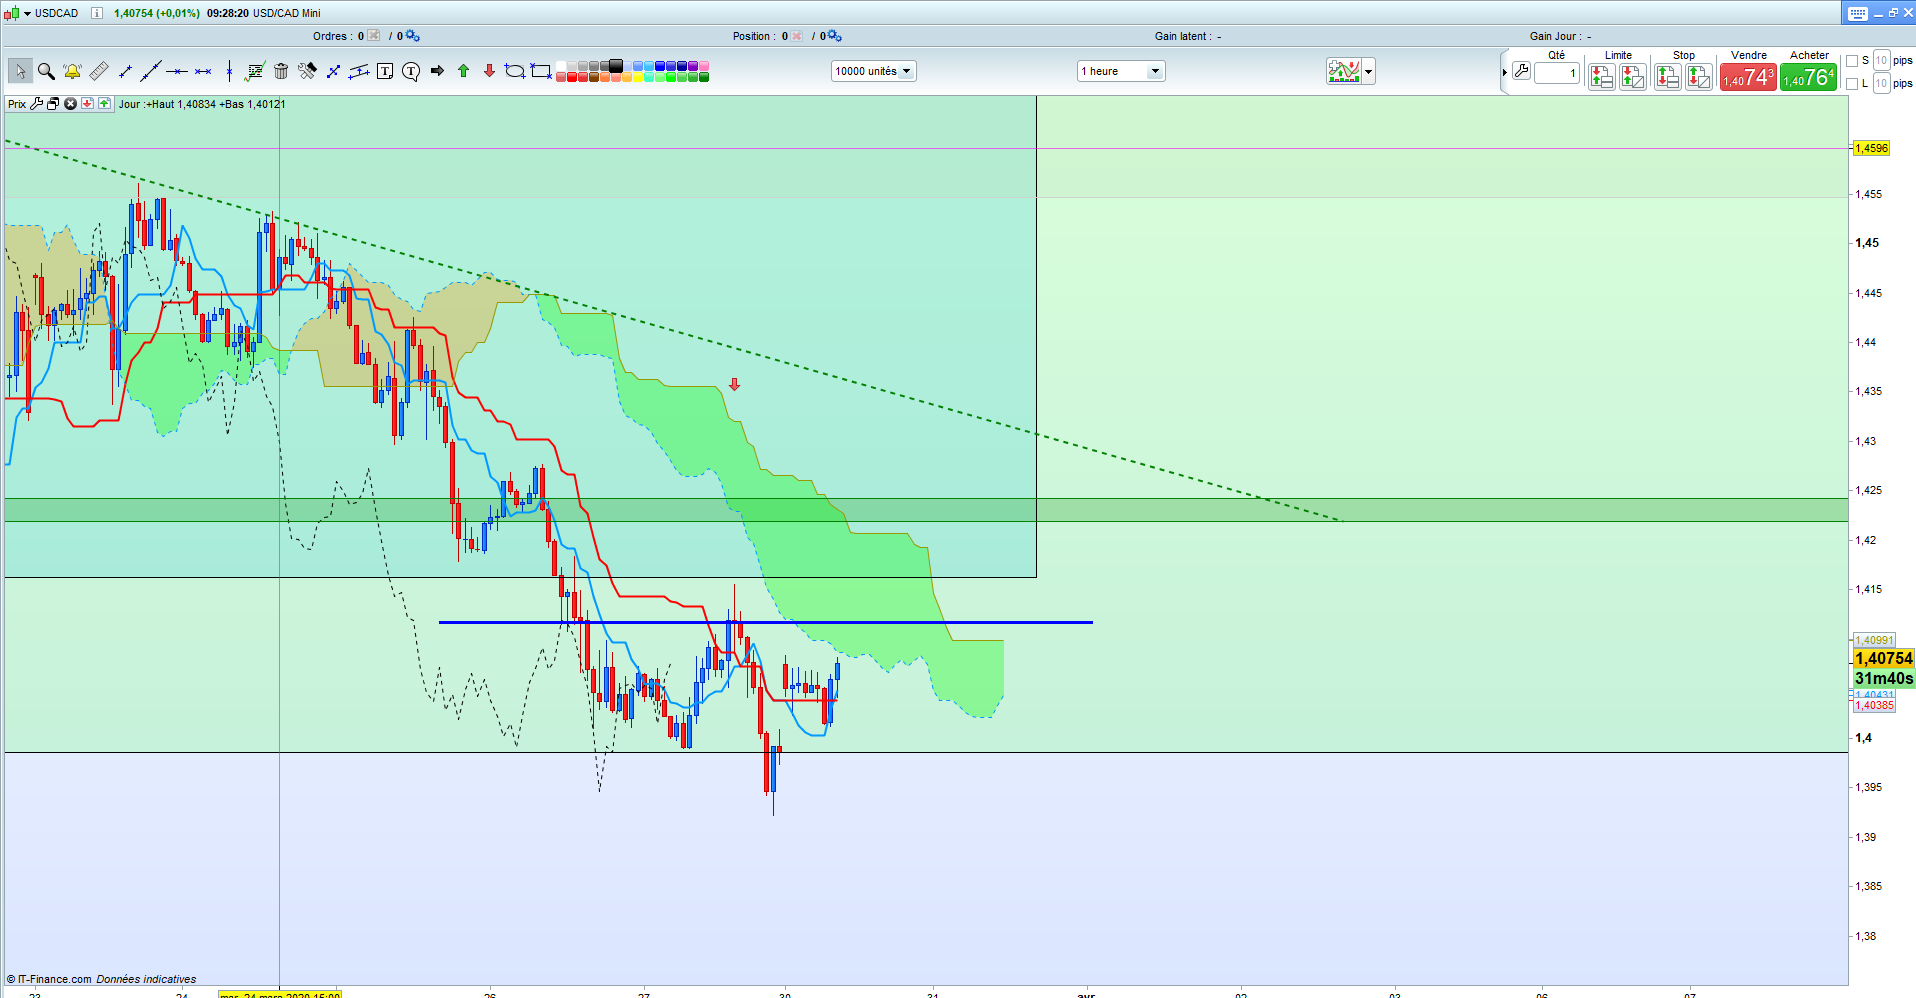The height and width of the screenshot is (998, 1916).
Task: Open the price alert bell tool
Action: [x=72, y=71]
